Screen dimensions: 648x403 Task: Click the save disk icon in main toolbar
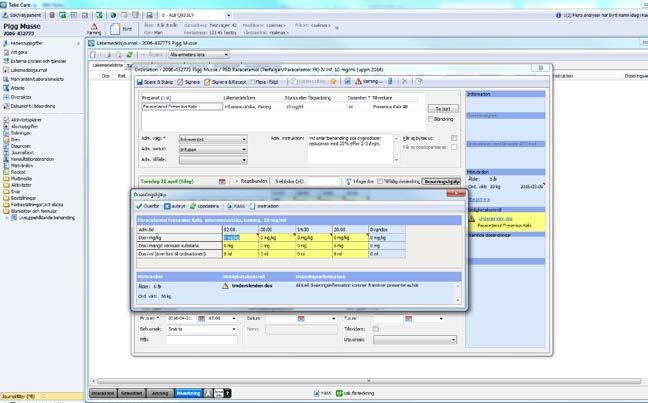(x=150, y=15)
